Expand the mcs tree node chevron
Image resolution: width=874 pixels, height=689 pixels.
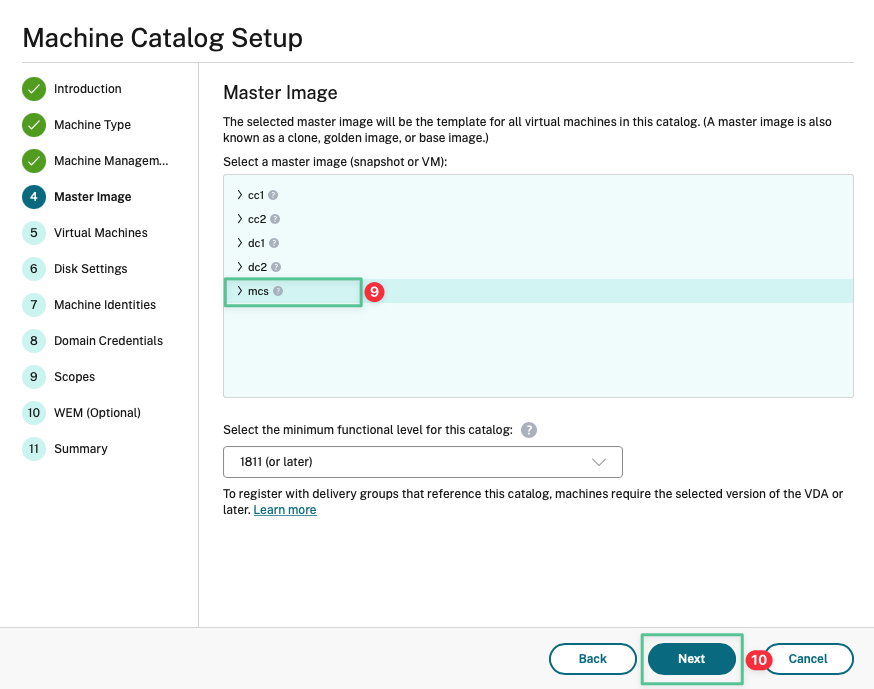[240, 291]
